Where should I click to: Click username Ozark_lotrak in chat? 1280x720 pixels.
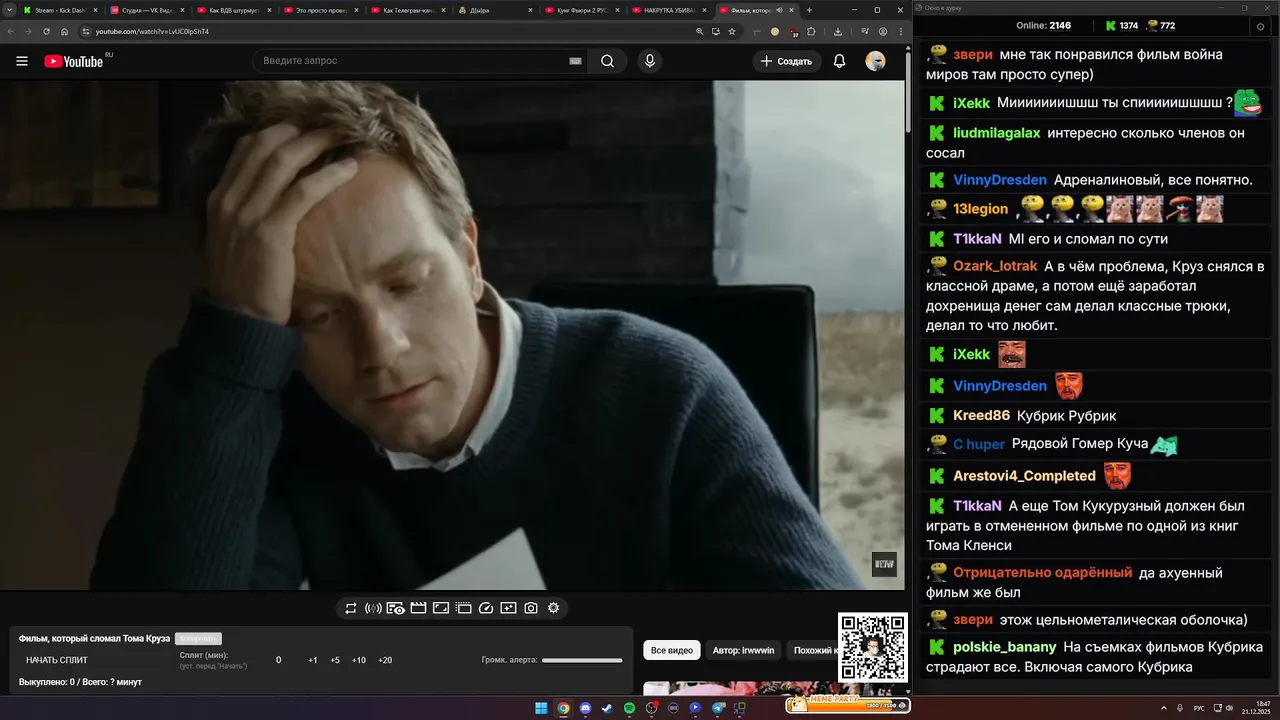995,266
